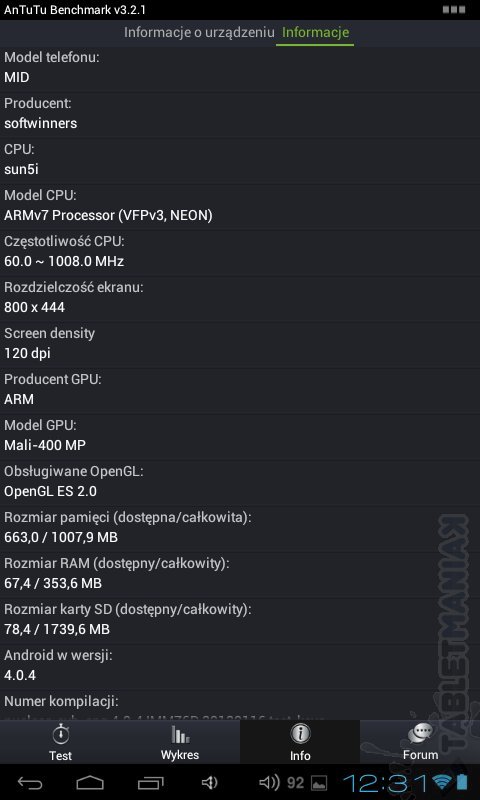The height and width of the screenshot is (800, 480).
Task: Tap the Android home button
Action: click(90, 782)
